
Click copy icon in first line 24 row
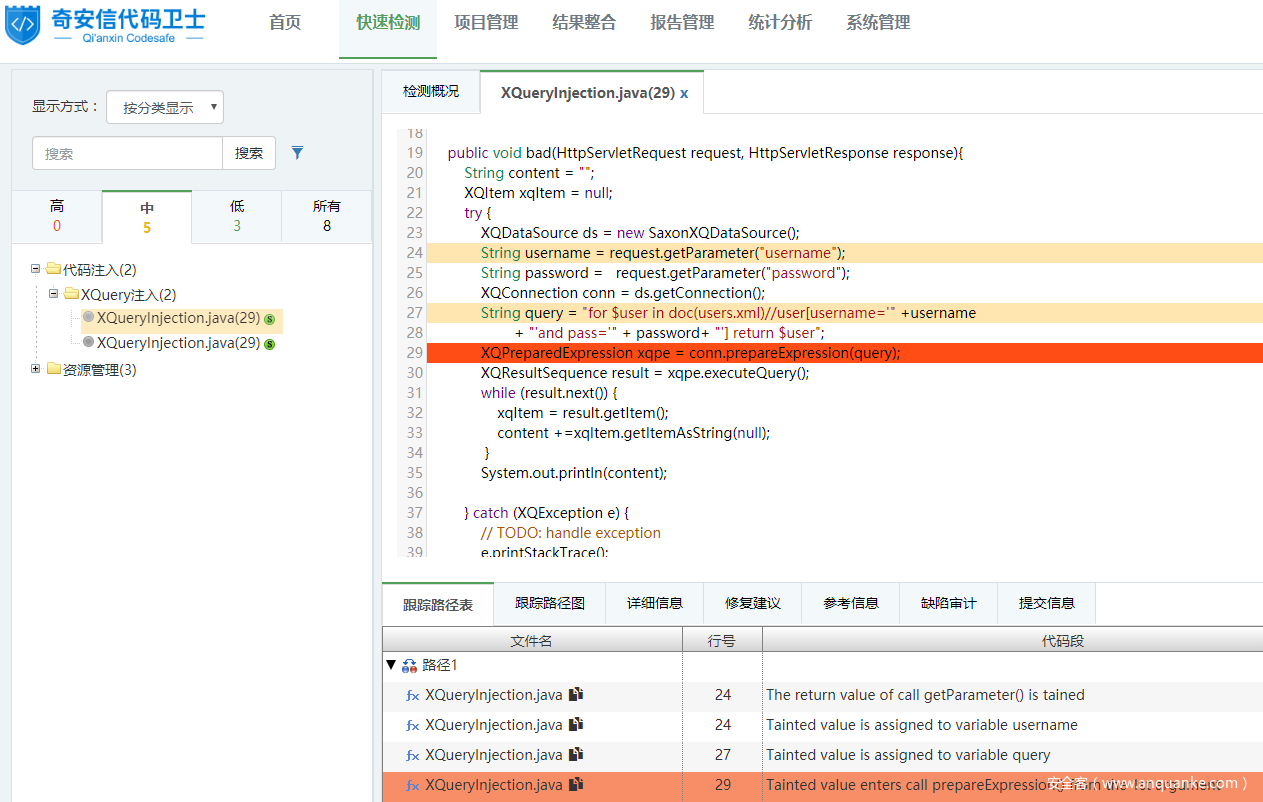[576, 695]
